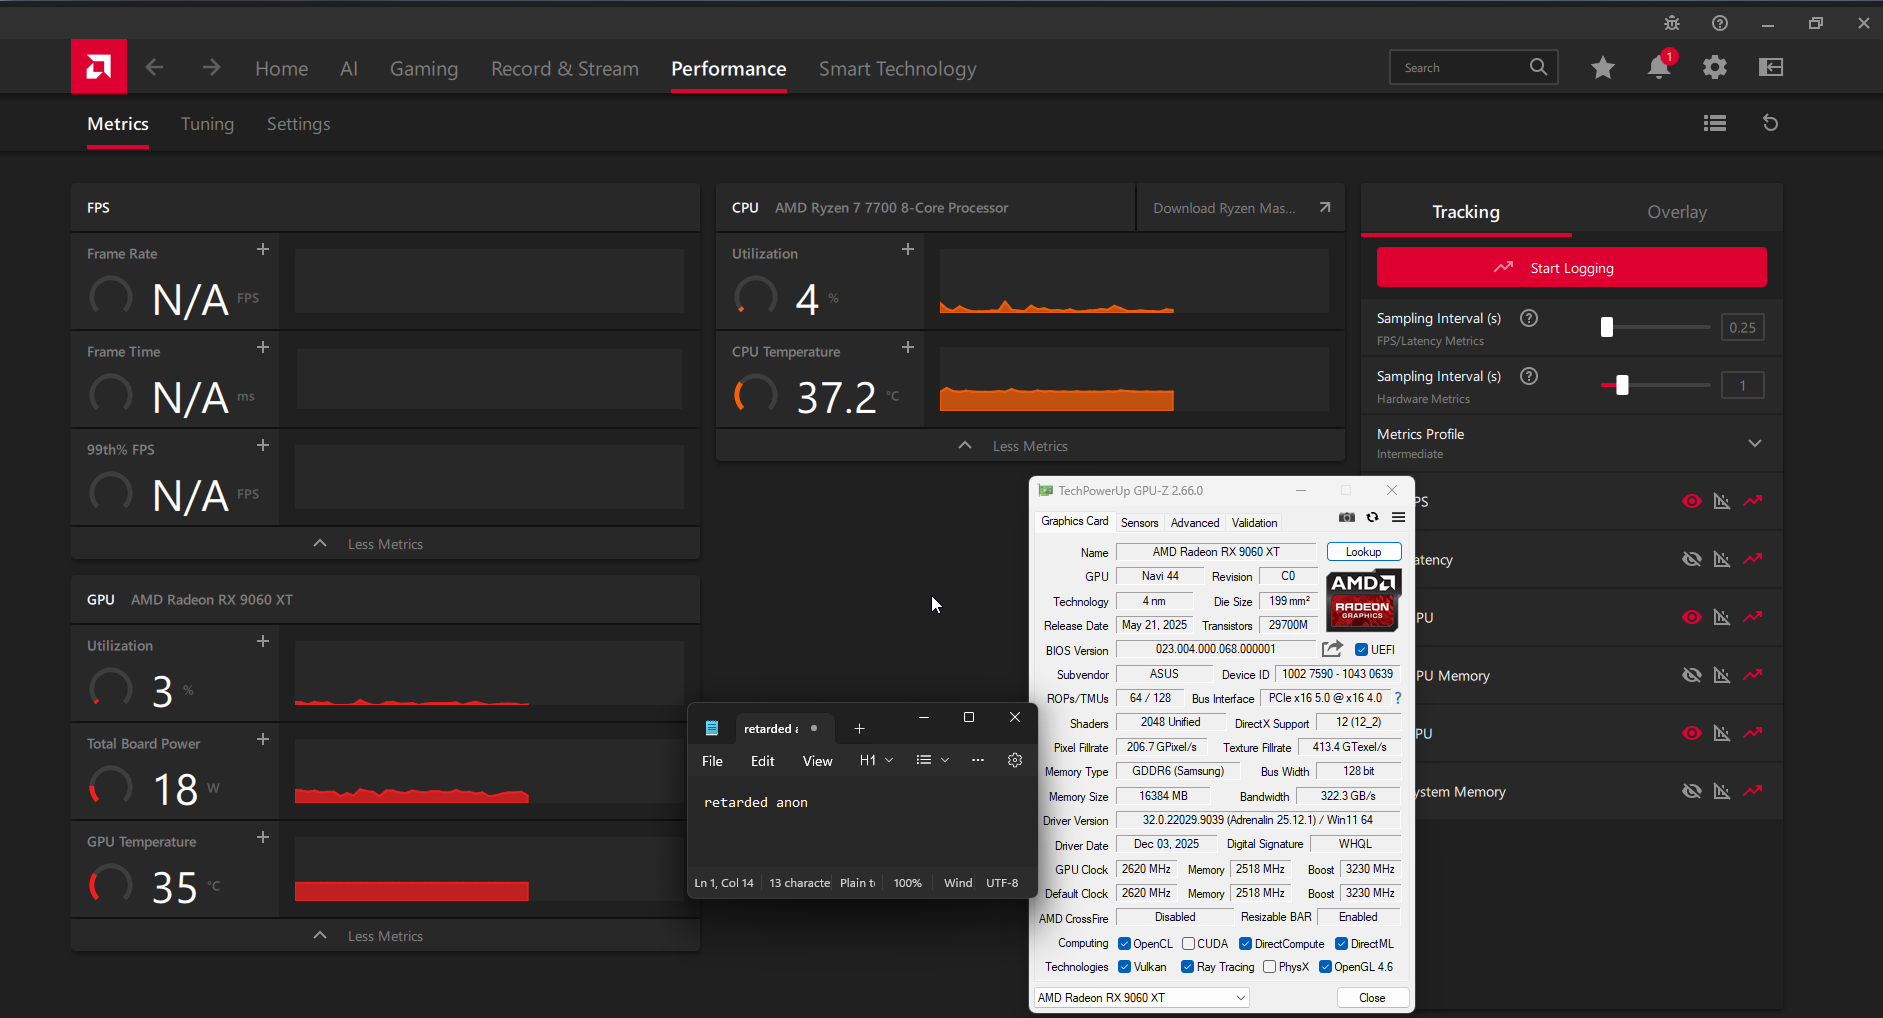Open Notepad list style dropdown
The height and width of the screenshot is (1018, 1883).
[x=932, y=760]
